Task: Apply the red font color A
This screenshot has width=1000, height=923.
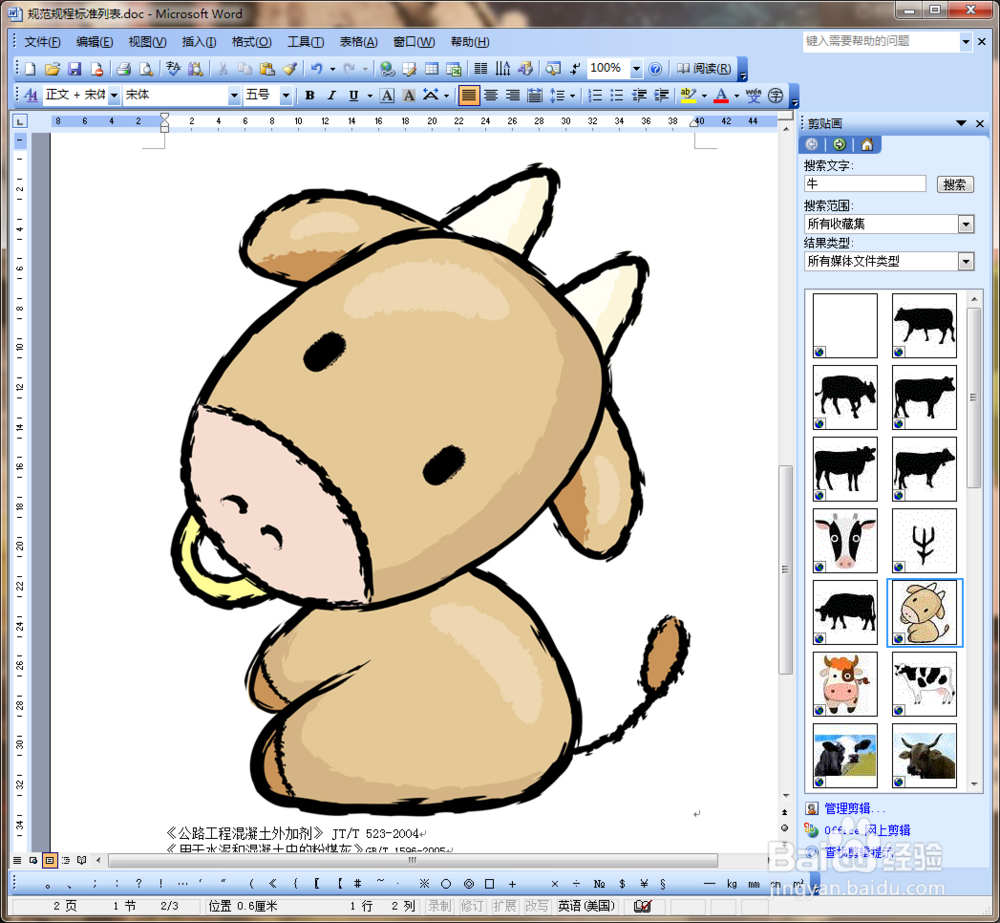Action: pyautogui.click(x=721, y=95)
